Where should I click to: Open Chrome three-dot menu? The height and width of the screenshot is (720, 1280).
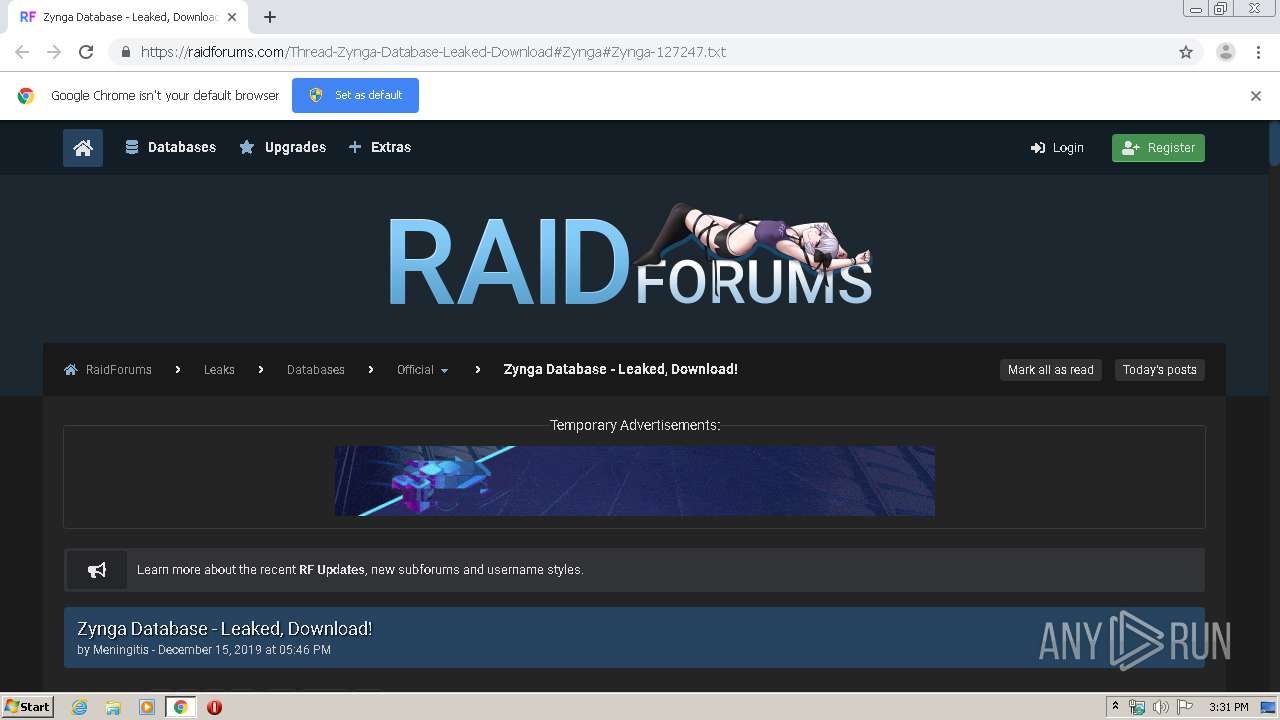[1258, 52]
